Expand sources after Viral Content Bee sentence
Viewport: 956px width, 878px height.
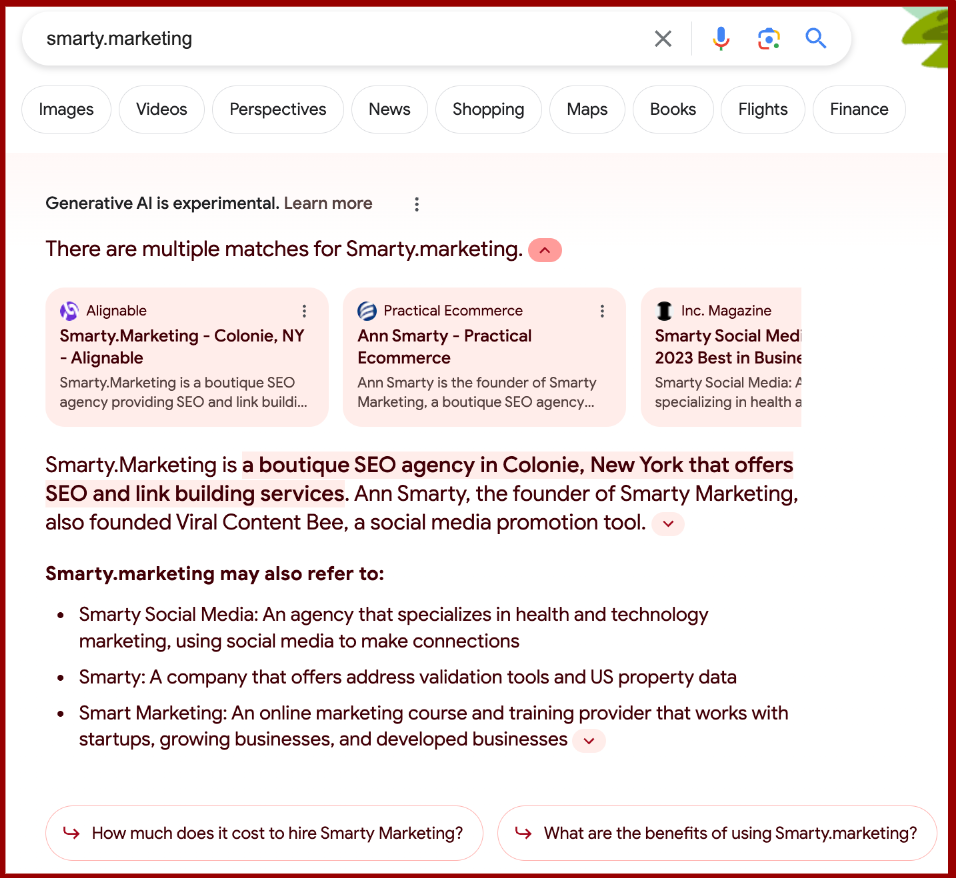(668, 524)
